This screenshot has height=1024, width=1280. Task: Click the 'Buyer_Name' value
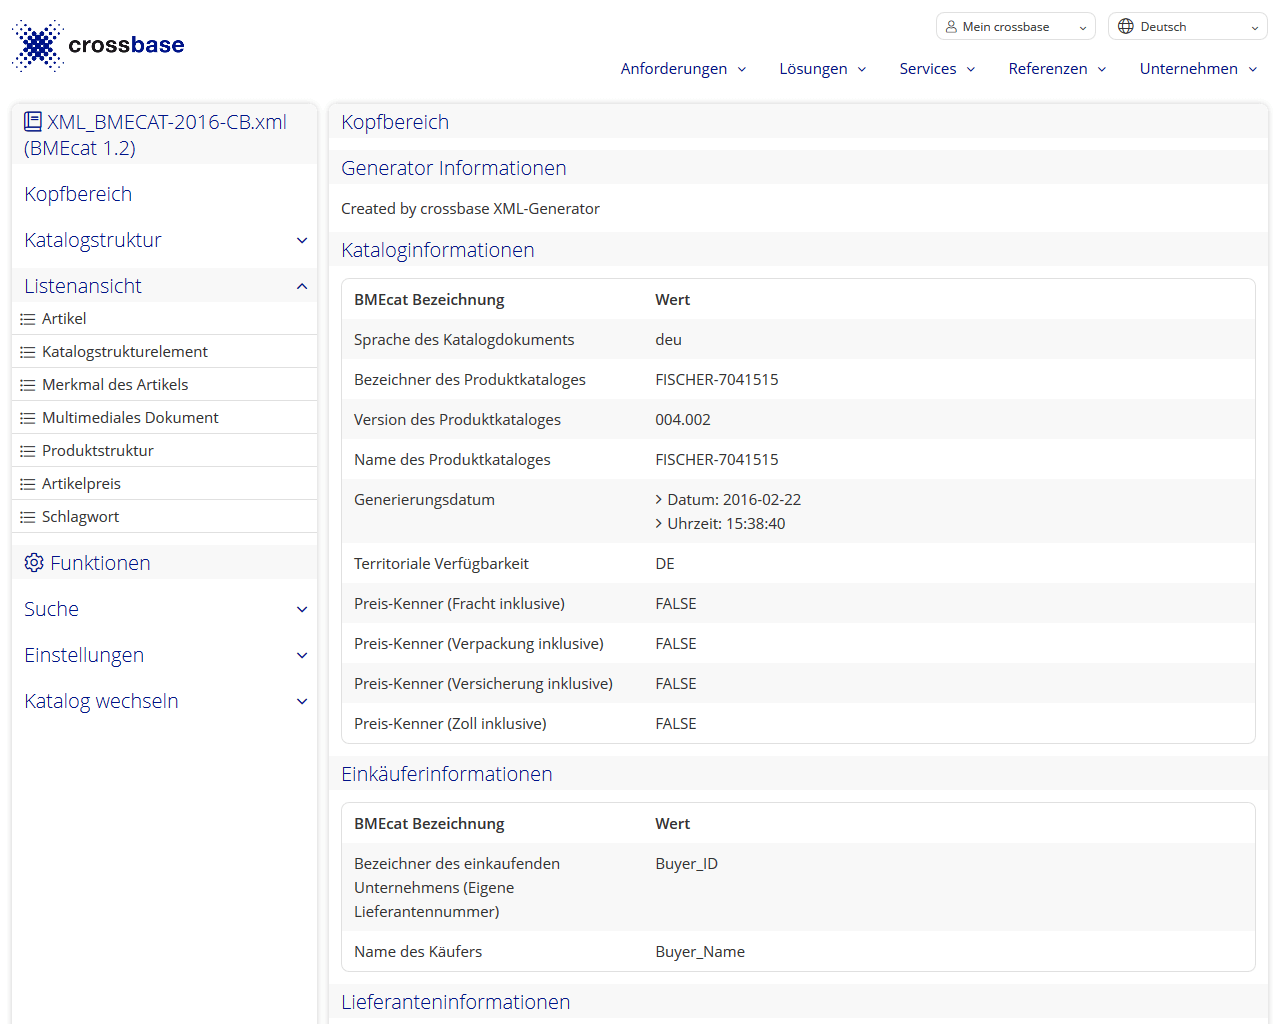tap(700, 952)
